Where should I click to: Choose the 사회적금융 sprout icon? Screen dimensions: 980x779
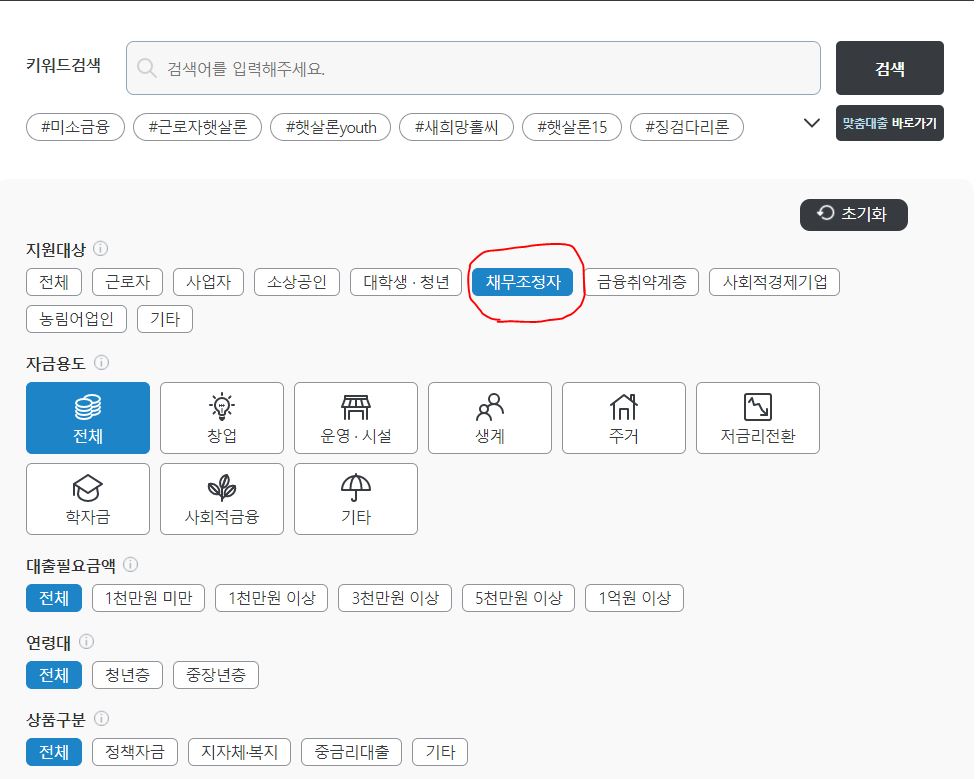coord(221,499)
